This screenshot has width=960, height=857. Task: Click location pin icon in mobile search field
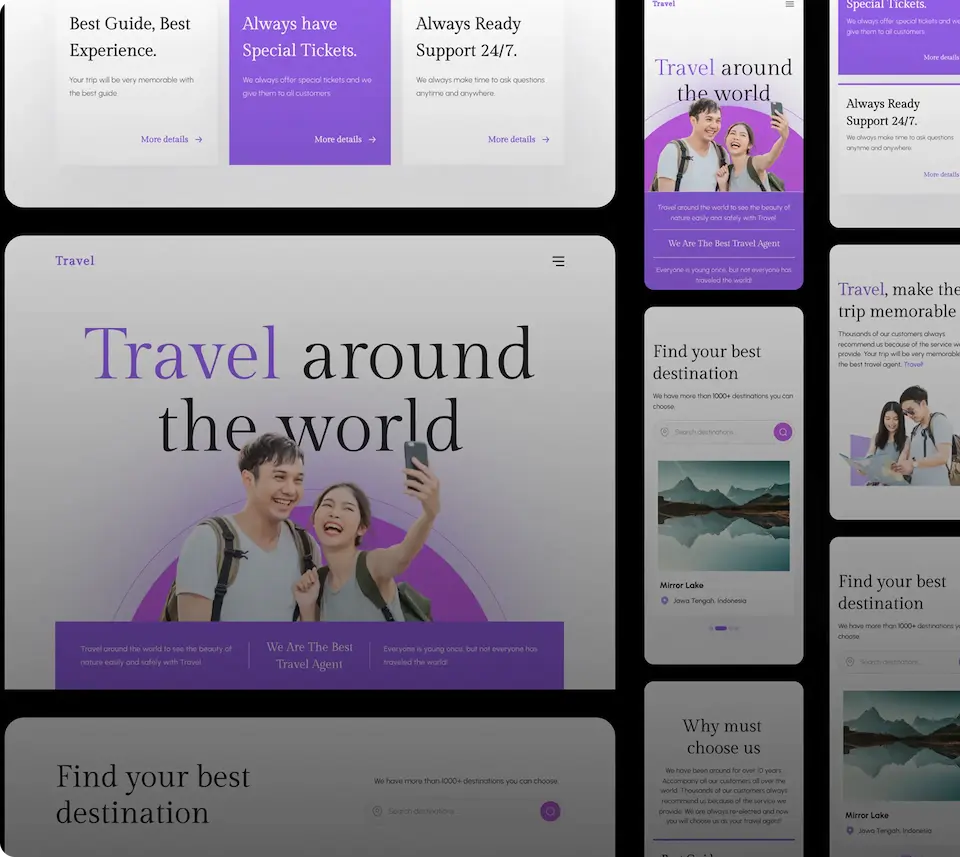click(x=665, y=432)
